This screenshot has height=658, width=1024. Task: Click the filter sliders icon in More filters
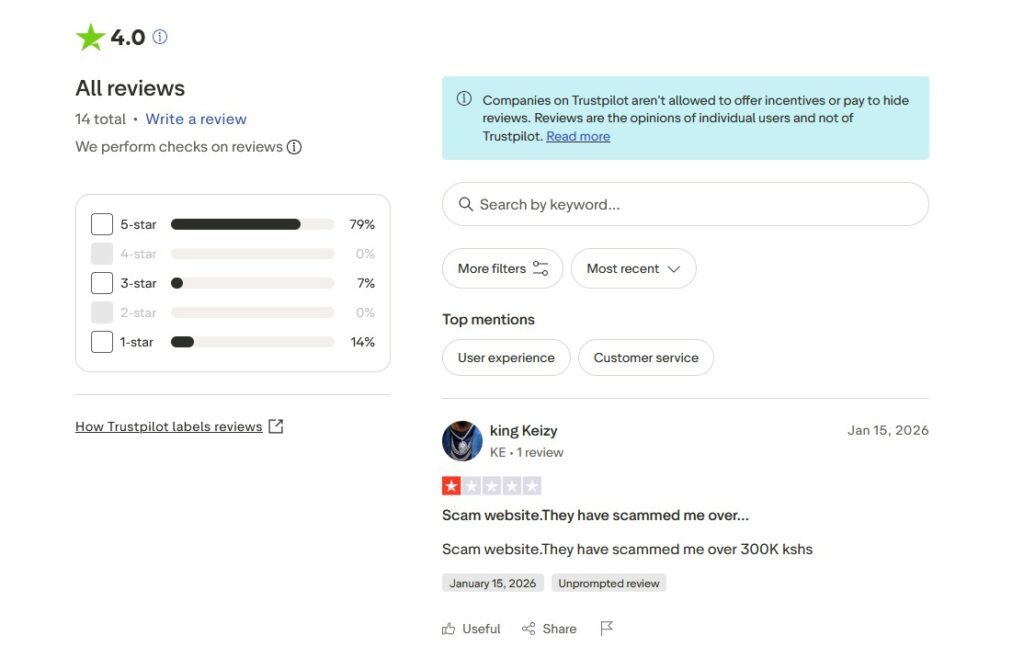pyautogui.click(x=540, y=268)
